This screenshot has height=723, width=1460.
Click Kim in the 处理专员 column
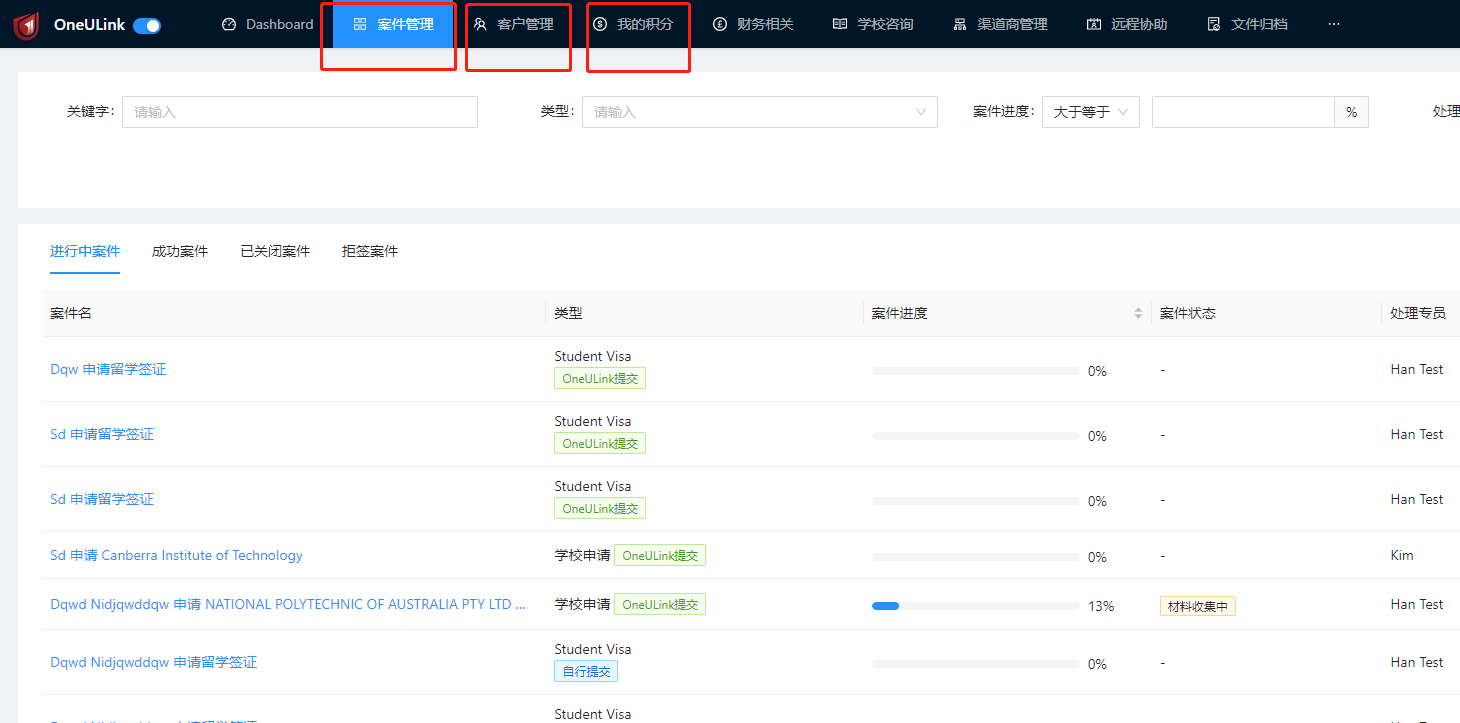(x=1402, y=555)
